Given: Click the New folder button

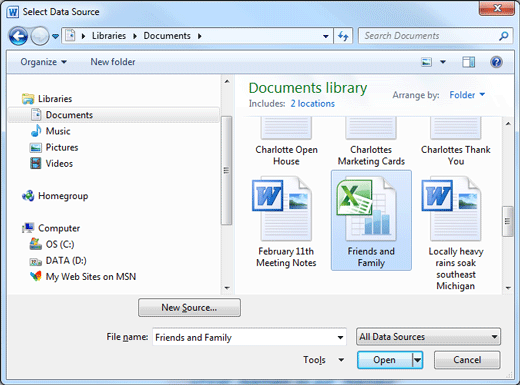Looking at the screenshot, I should [113, 62].
